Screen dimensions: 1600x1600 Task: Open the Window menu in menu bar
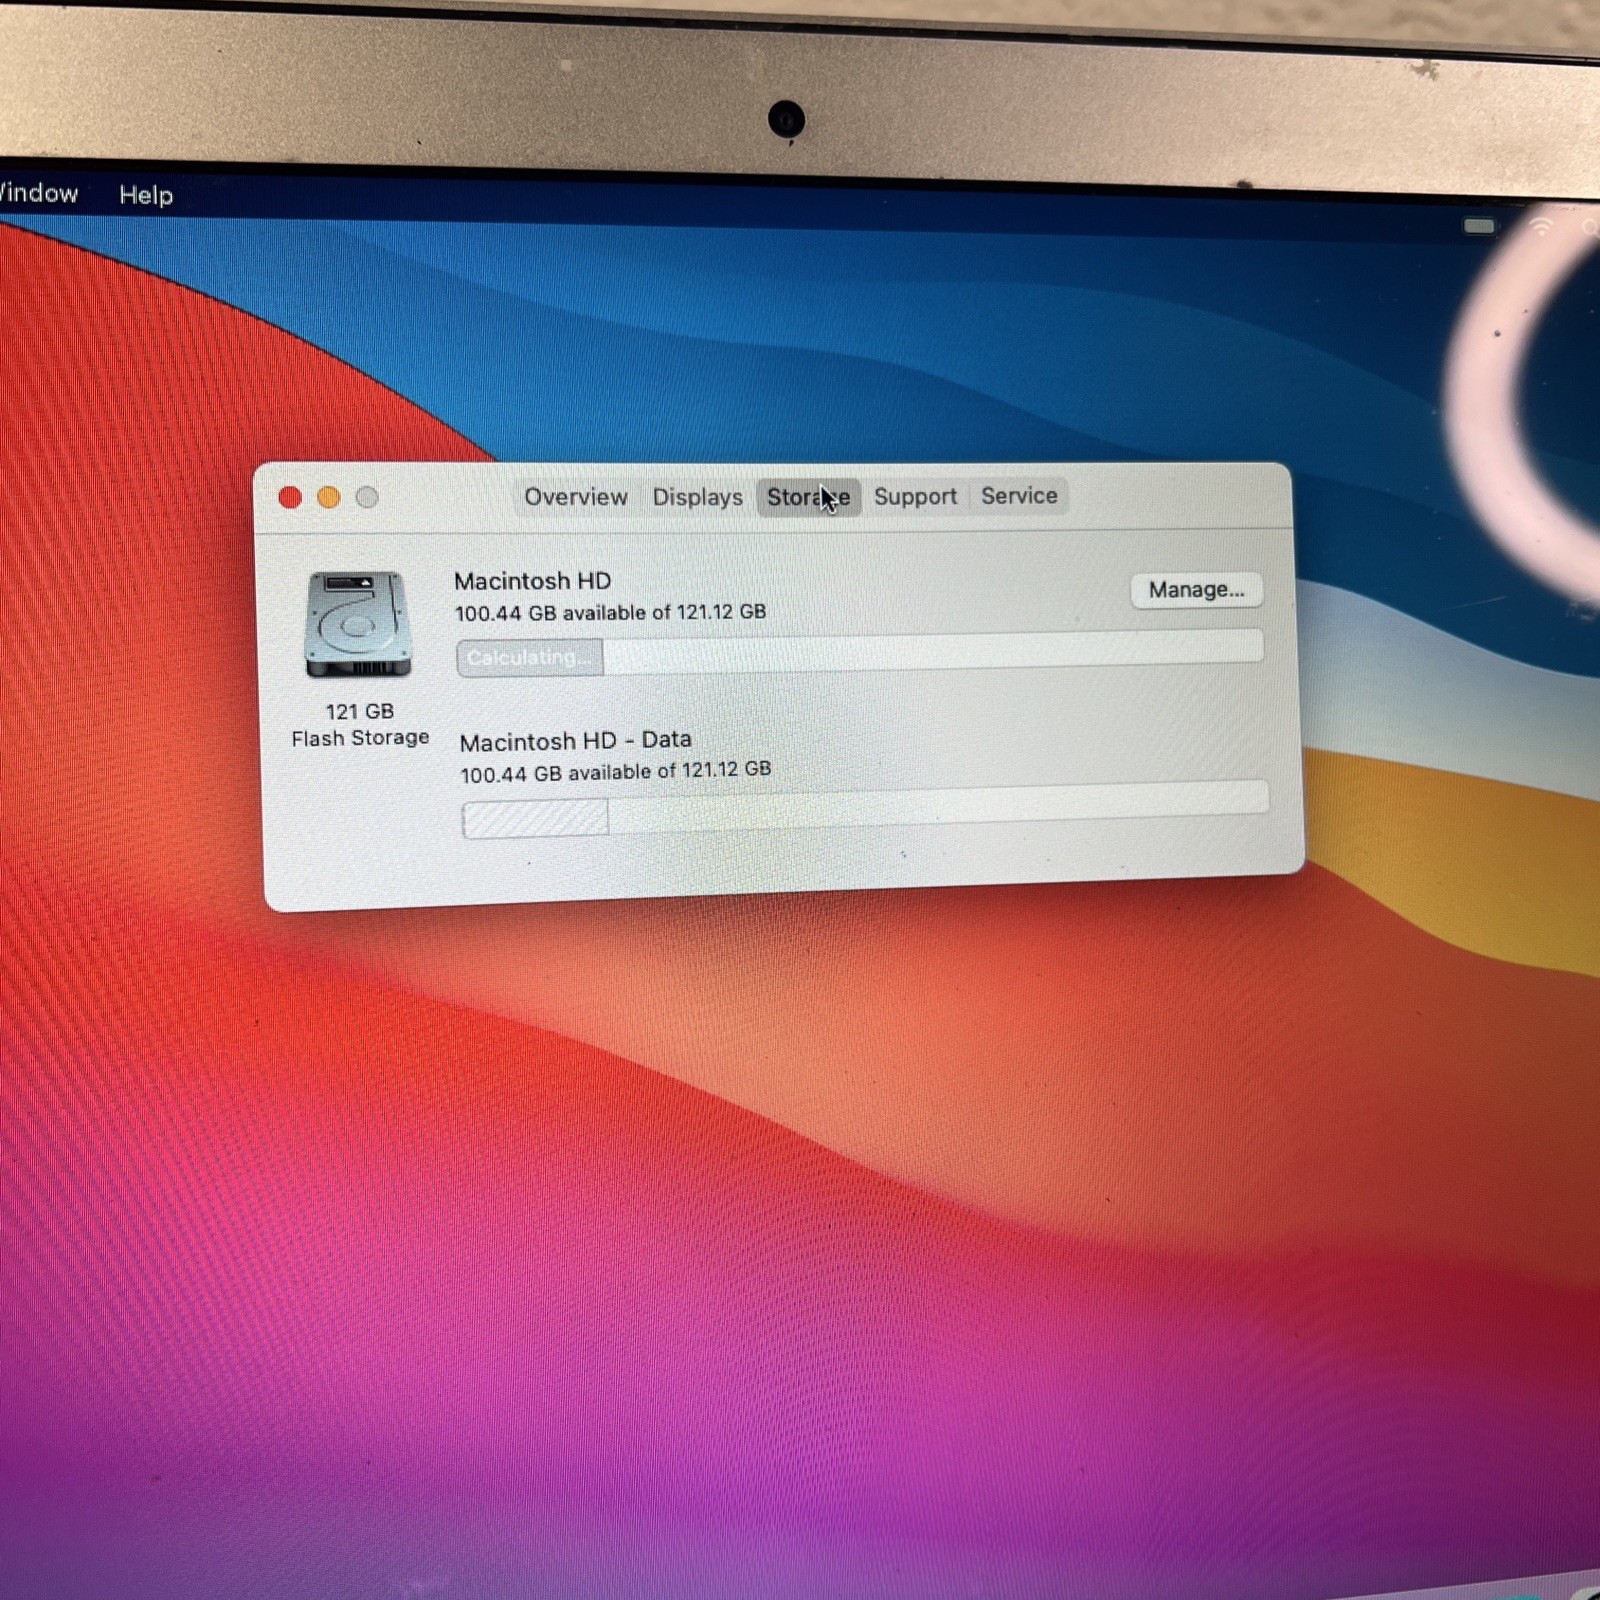(x=38, y=193)
